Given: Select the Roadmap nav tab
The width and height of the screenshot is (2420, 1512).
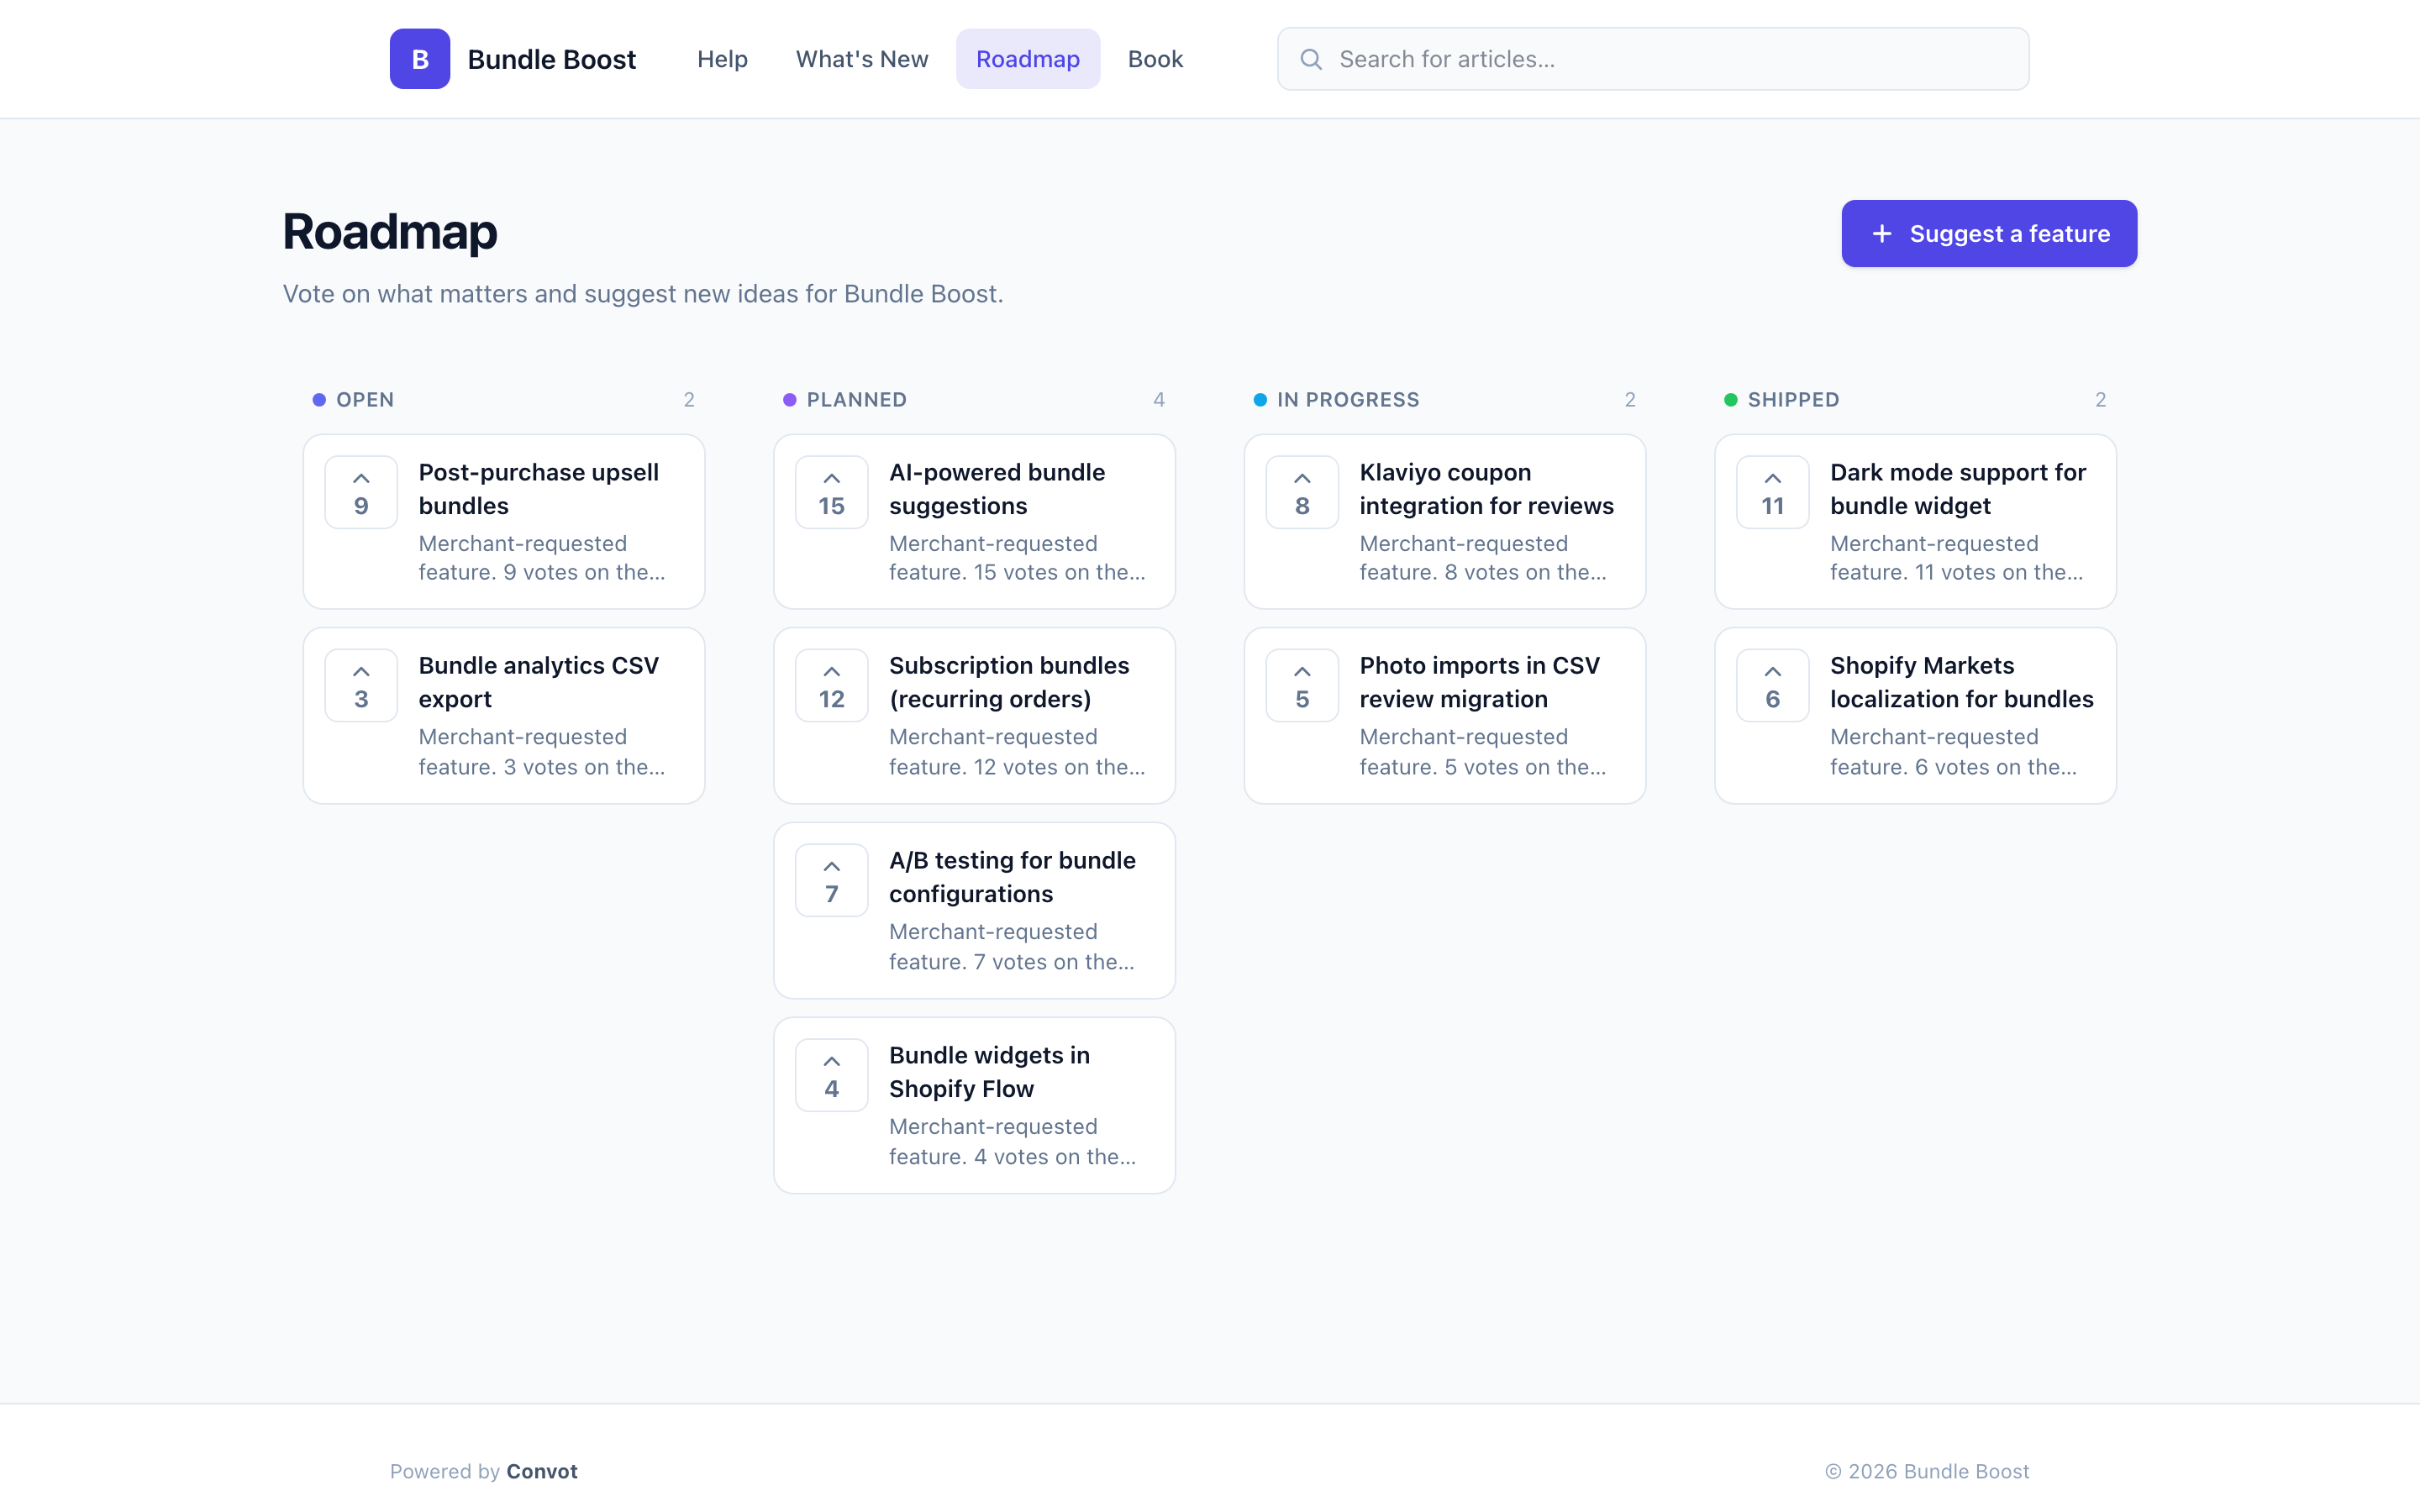Looking at the screenshot, I should tap(1028, 59).
